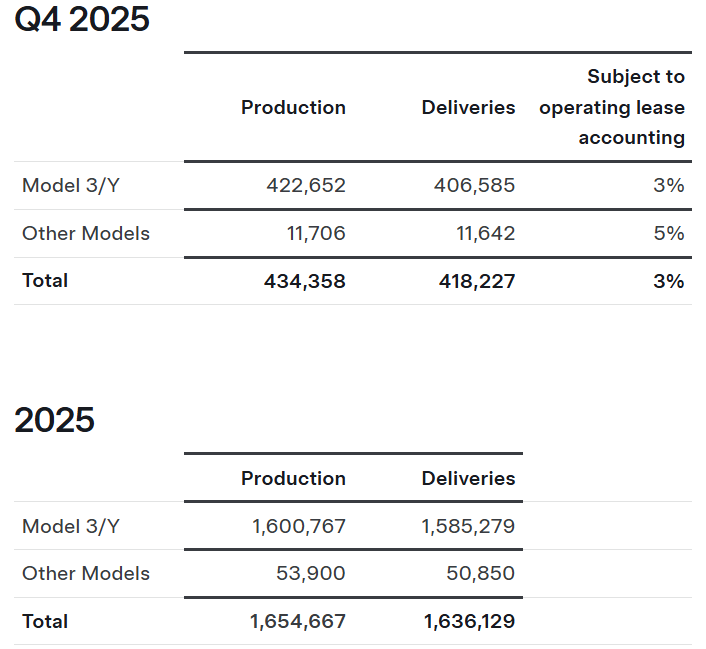This screenshot has width=706, height=649.
Task: Click Q4 total deliveries figure 418,227
Action: [x=477, y=281]
